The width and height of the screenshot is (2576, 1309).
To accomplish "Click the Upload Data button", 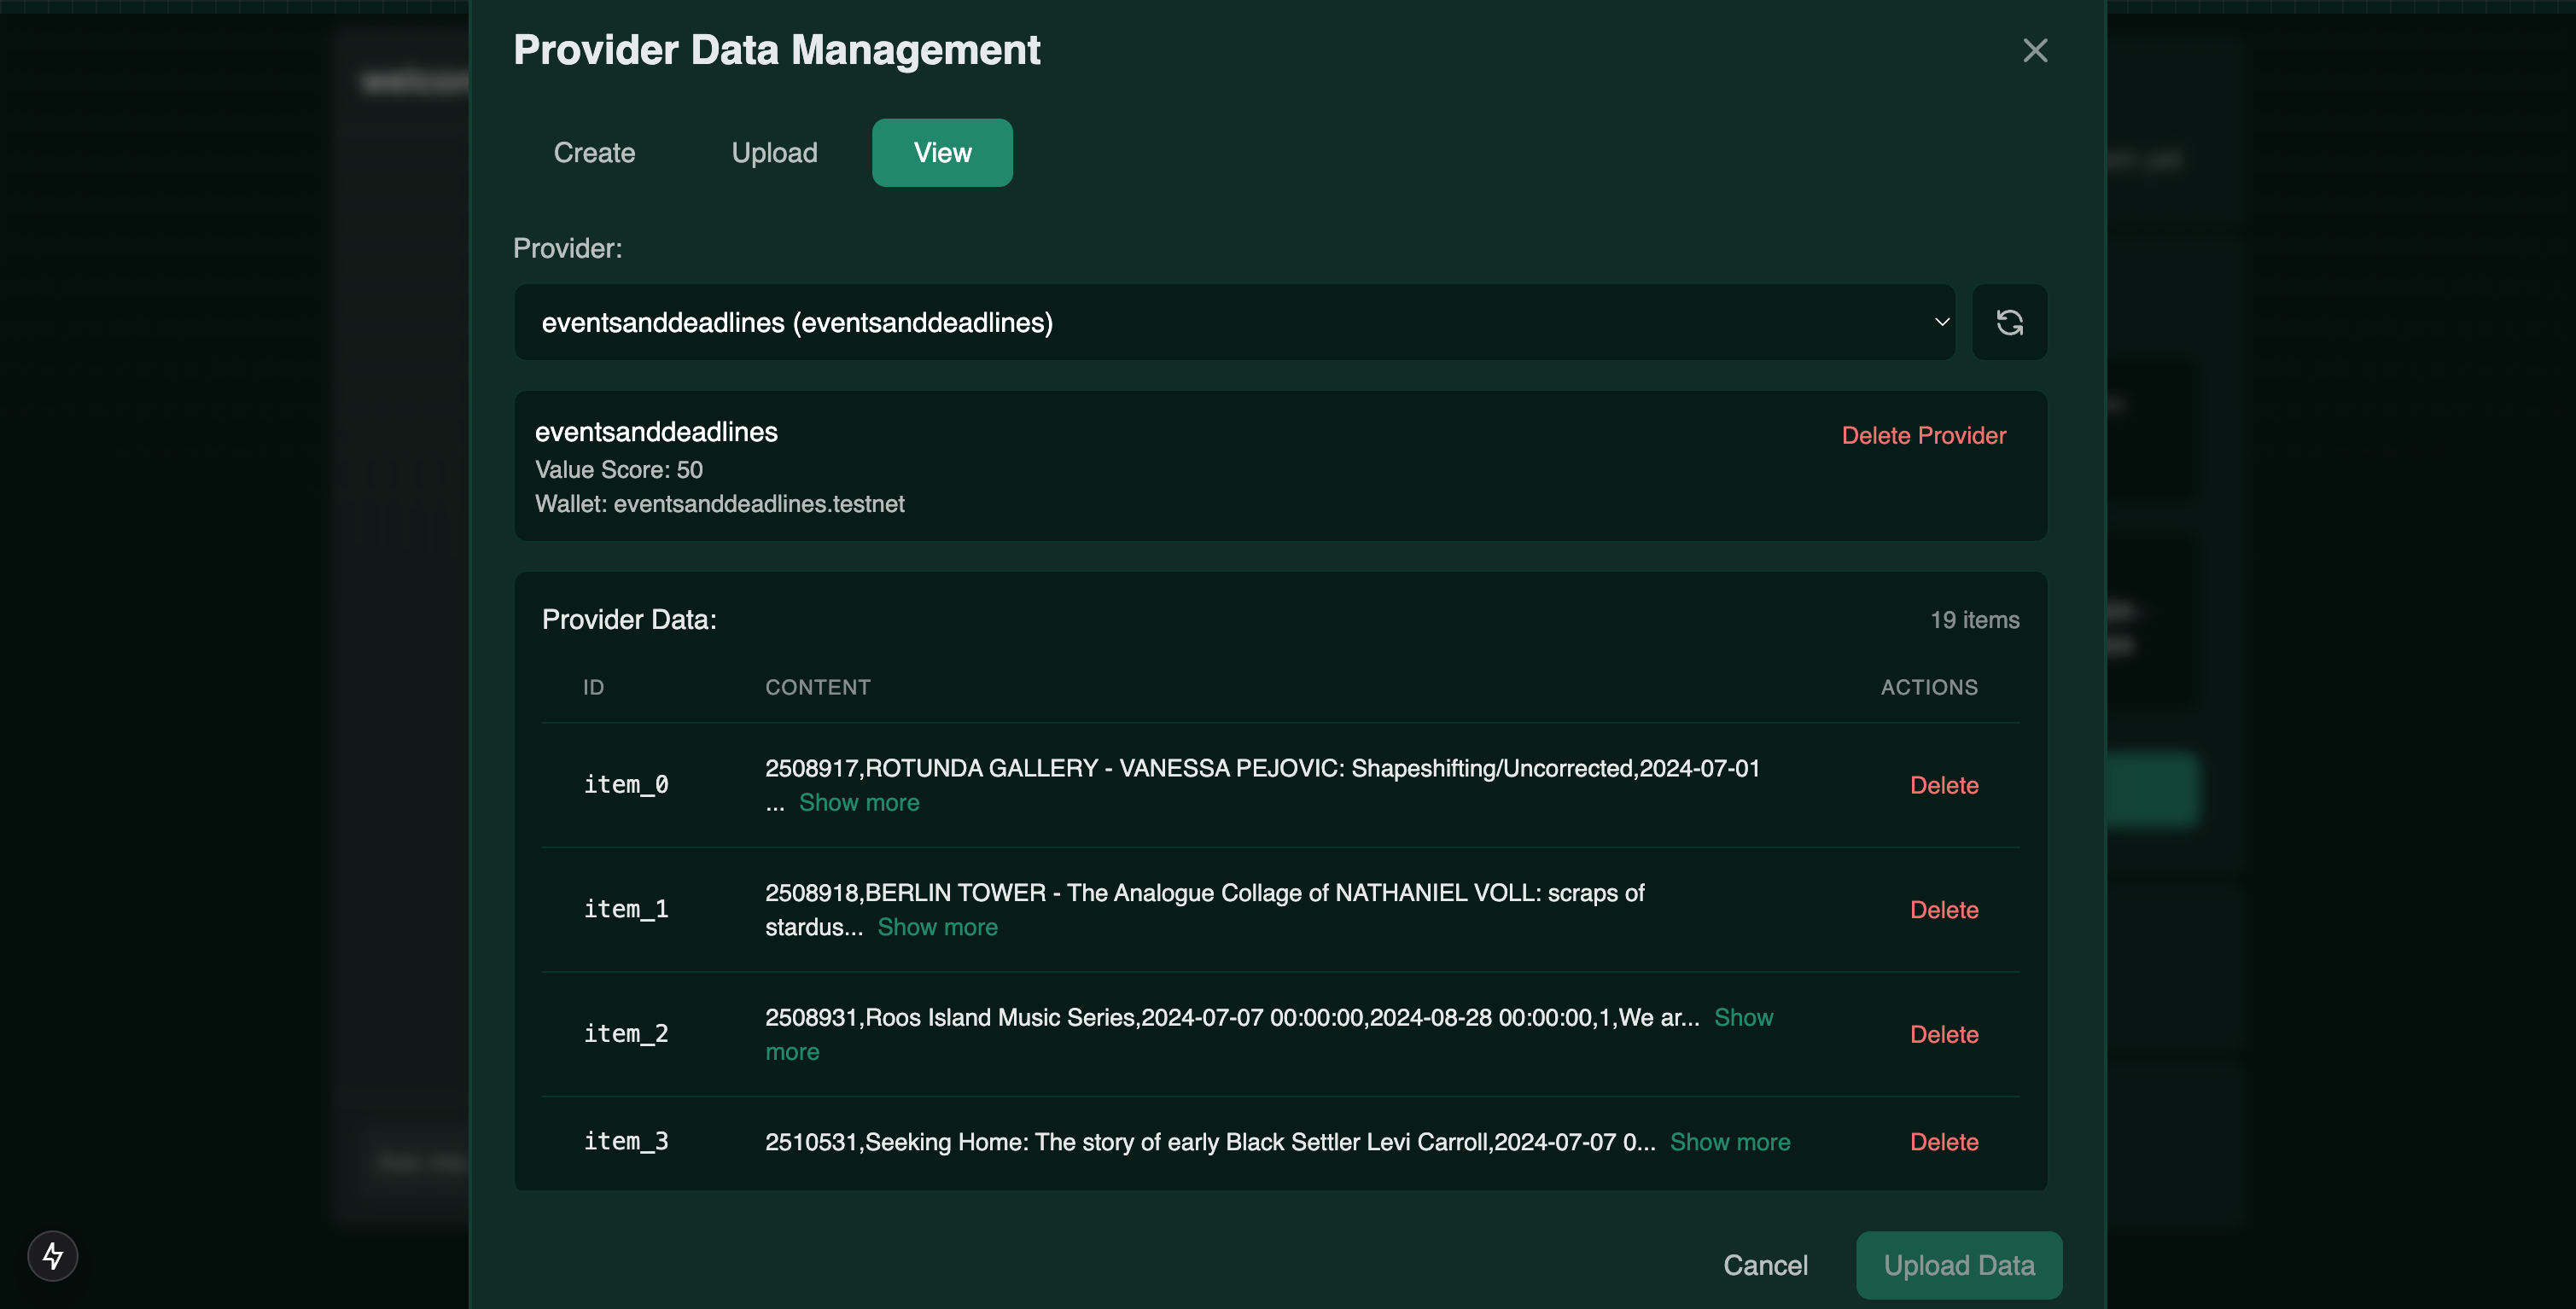I will tap(1958, 1265).
